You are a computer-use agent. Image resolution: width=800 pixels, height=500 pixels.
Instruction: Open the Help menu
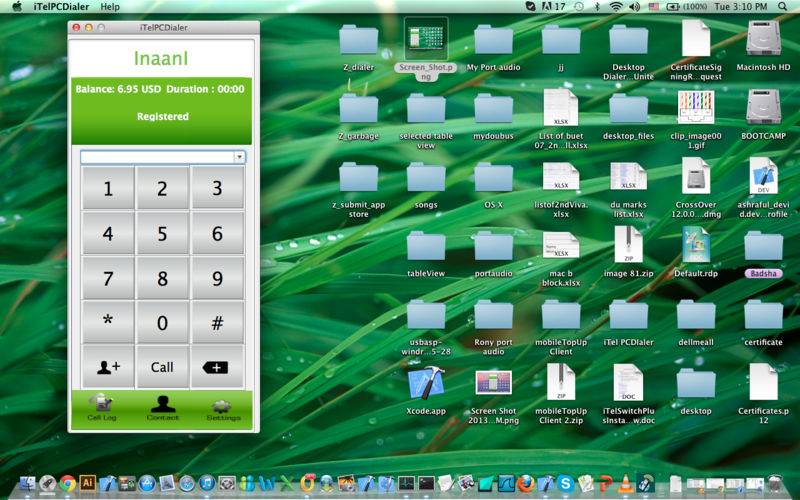click(110, 7)
